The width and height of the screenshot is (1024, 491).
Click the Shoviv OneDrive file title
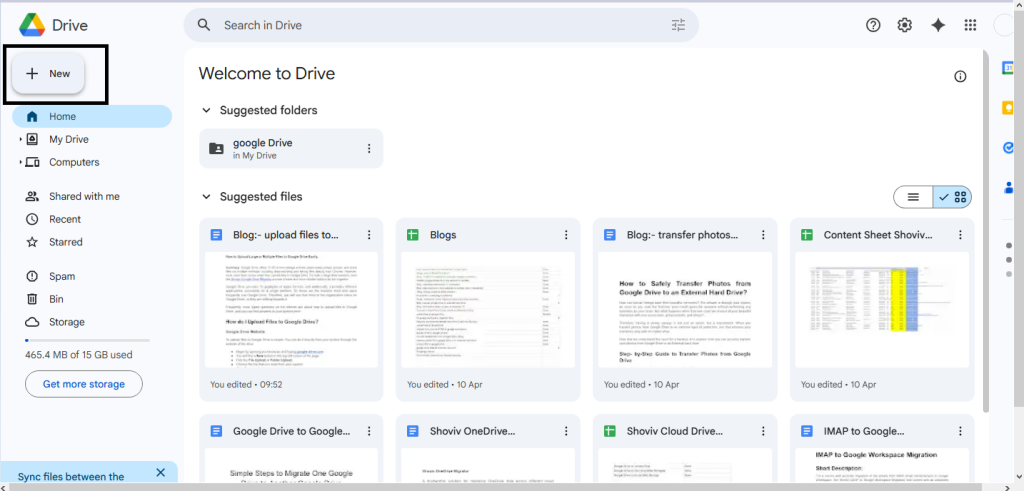[x=472, y=432]
